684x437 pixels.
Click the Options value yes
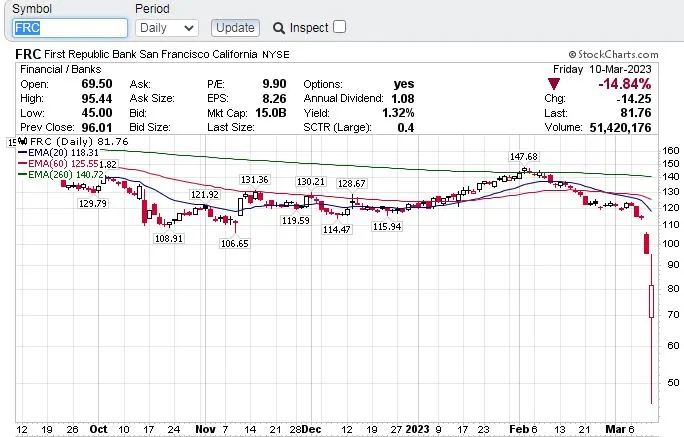pyautogui.click(x=404, y=84)
